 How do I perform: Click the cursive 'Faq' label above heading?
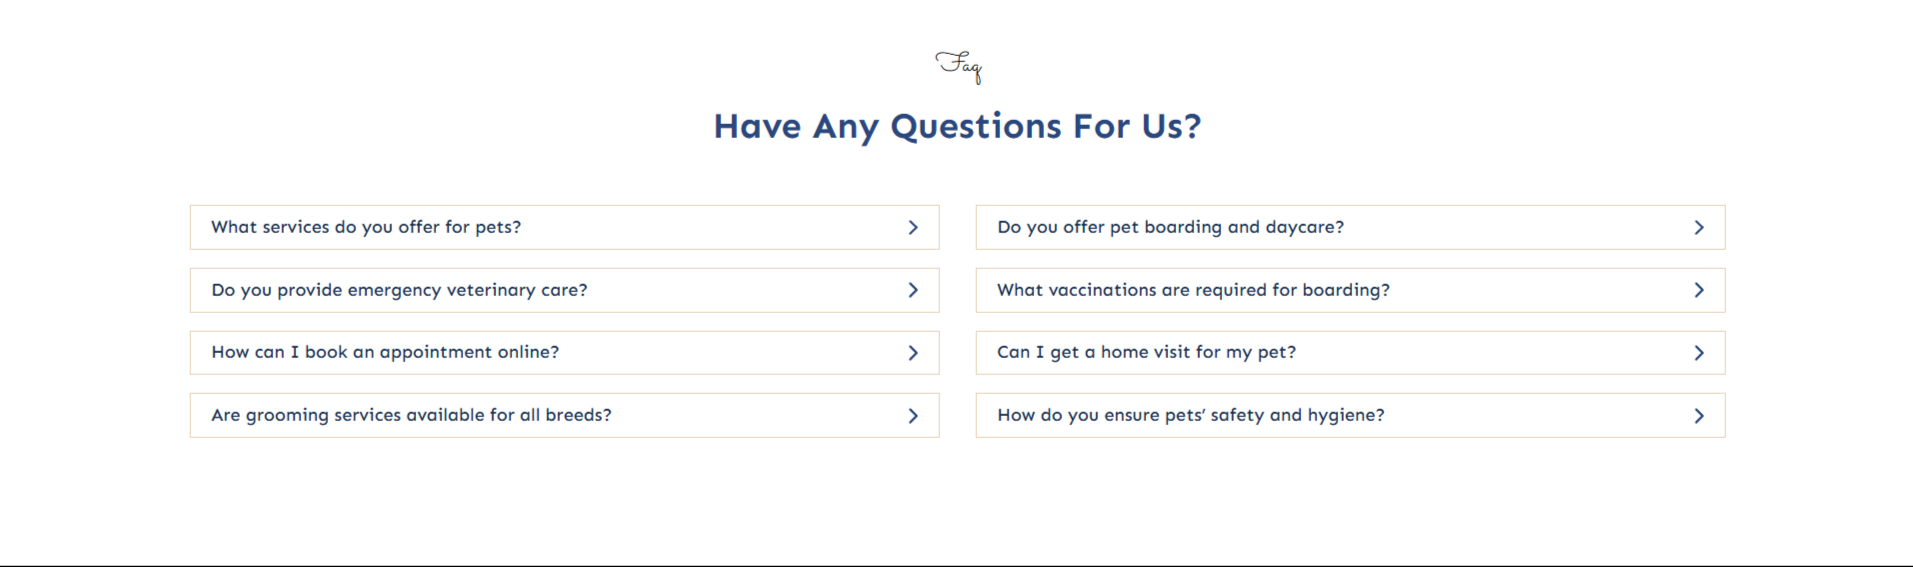[959, 66]
